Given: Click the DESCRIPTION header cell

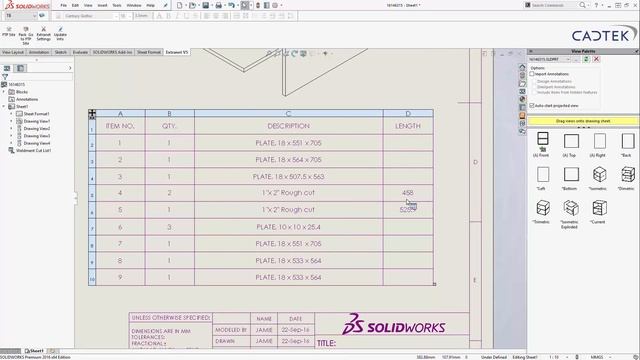Looking at the screenshot, I should tap(289, 126).
